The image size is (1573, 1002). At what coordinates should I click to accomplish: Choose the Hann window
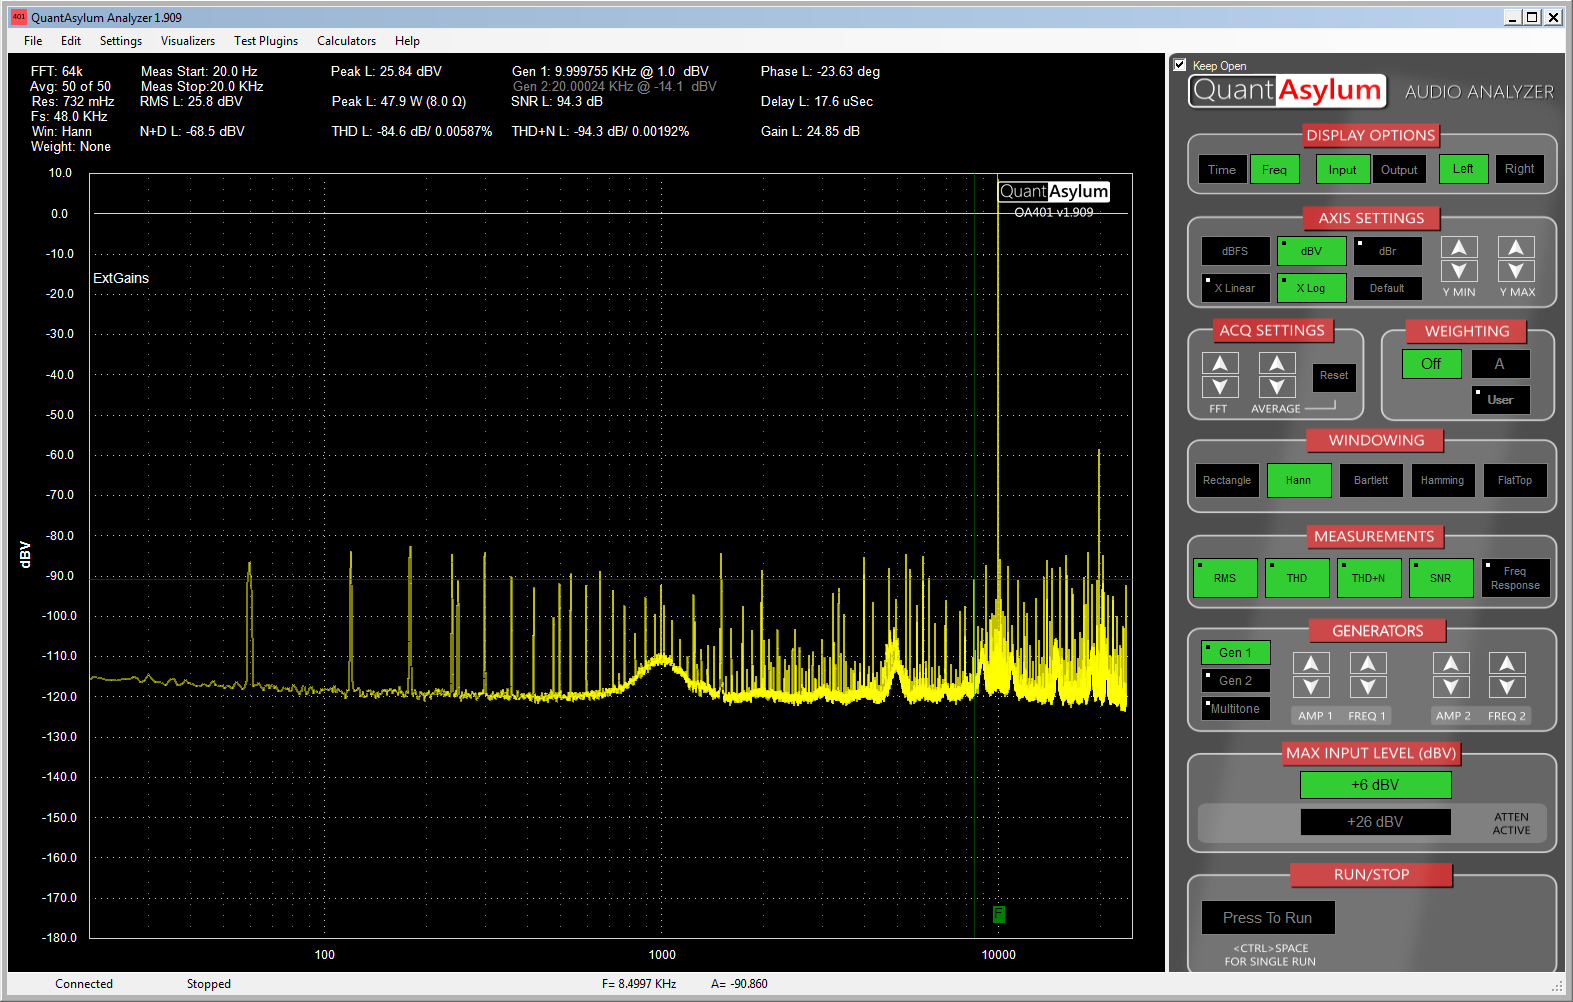click(x=1299, y=481)
